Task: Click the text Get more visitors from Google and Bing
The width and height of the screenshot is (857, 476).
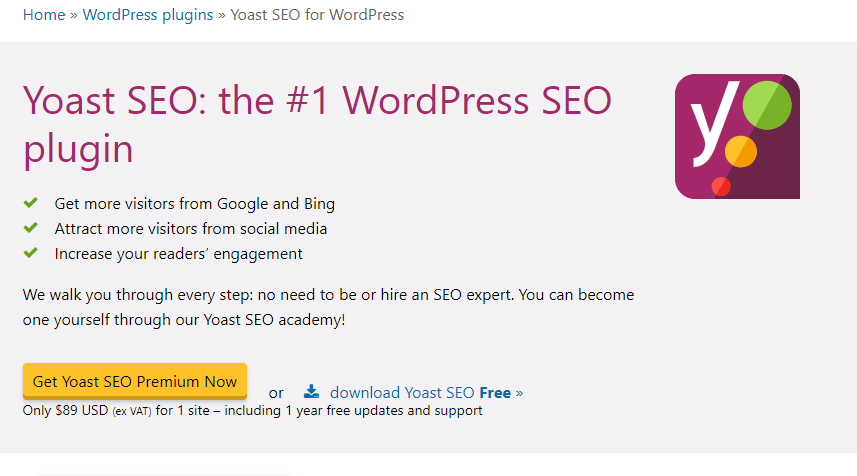Action: (195, 204)
